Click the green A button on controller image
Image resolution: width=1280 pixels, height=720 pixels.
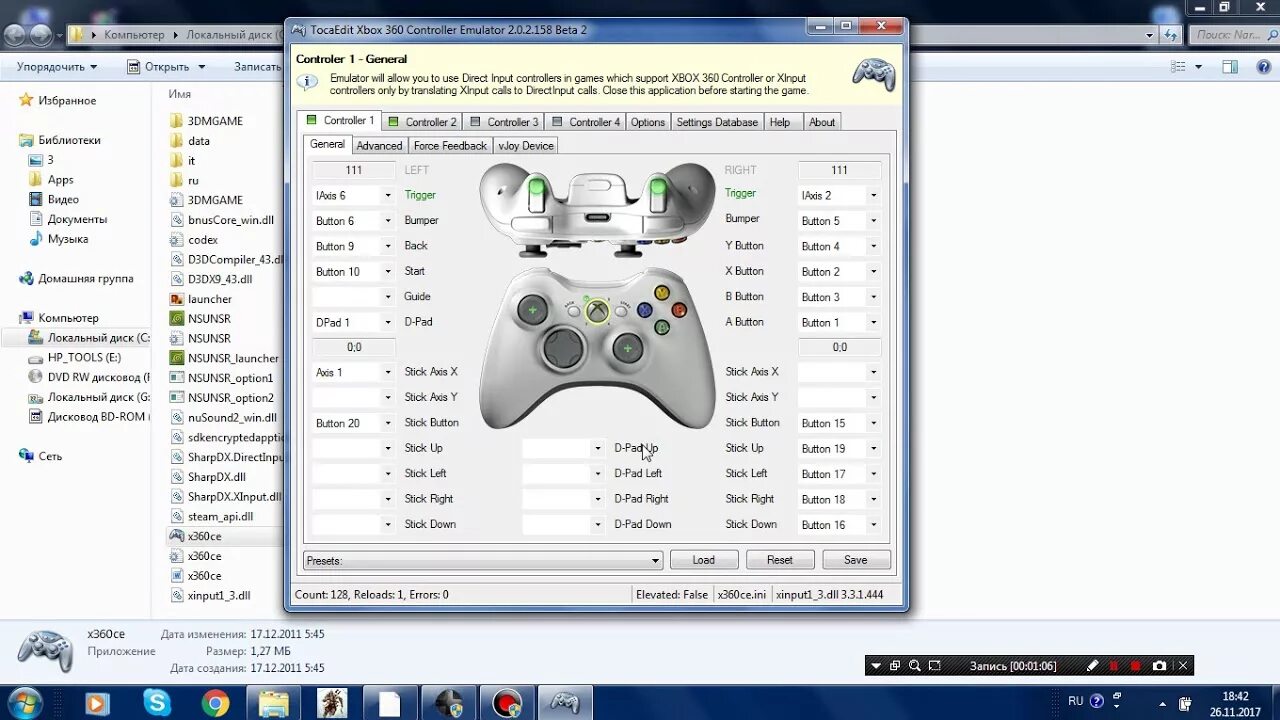(661, 327)
